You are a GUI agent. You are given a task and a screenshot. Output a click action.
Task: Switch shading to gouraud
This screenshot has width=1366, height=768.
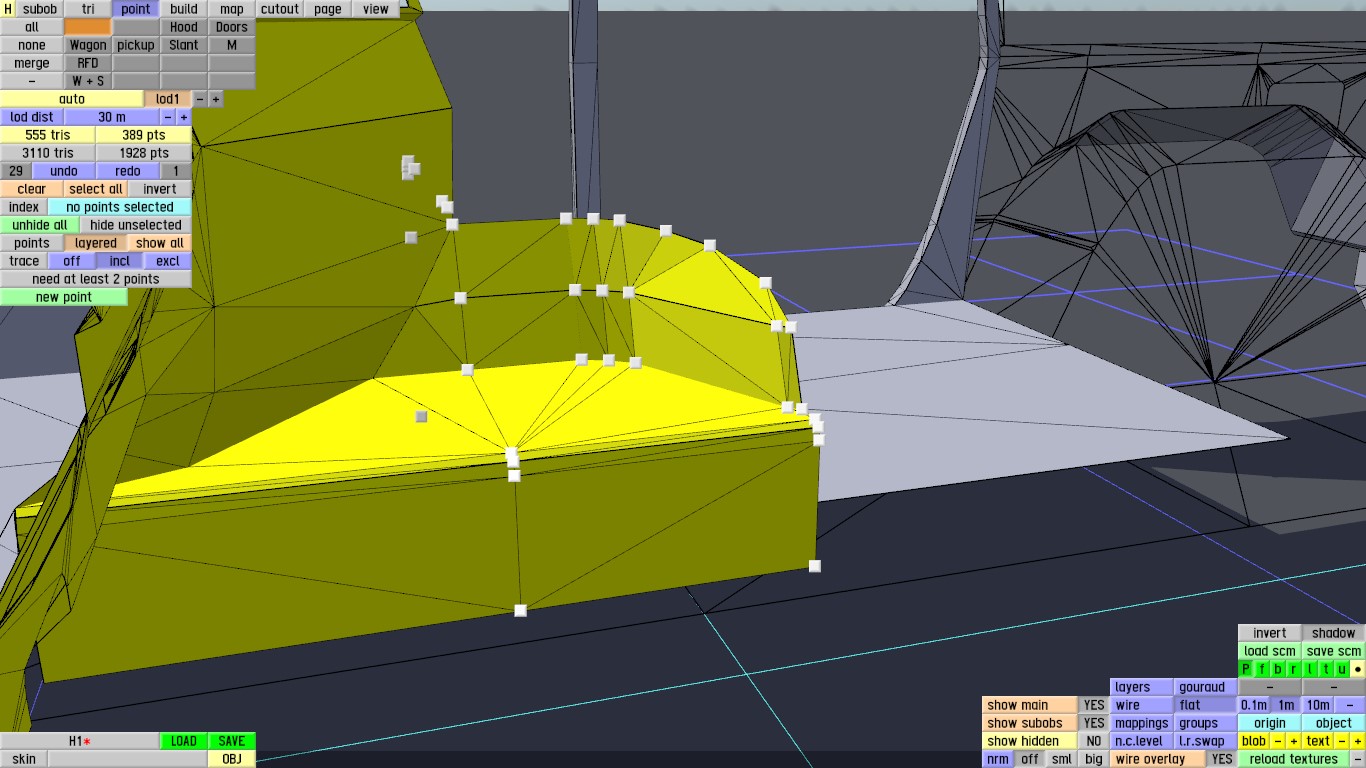coord(1205,687)
